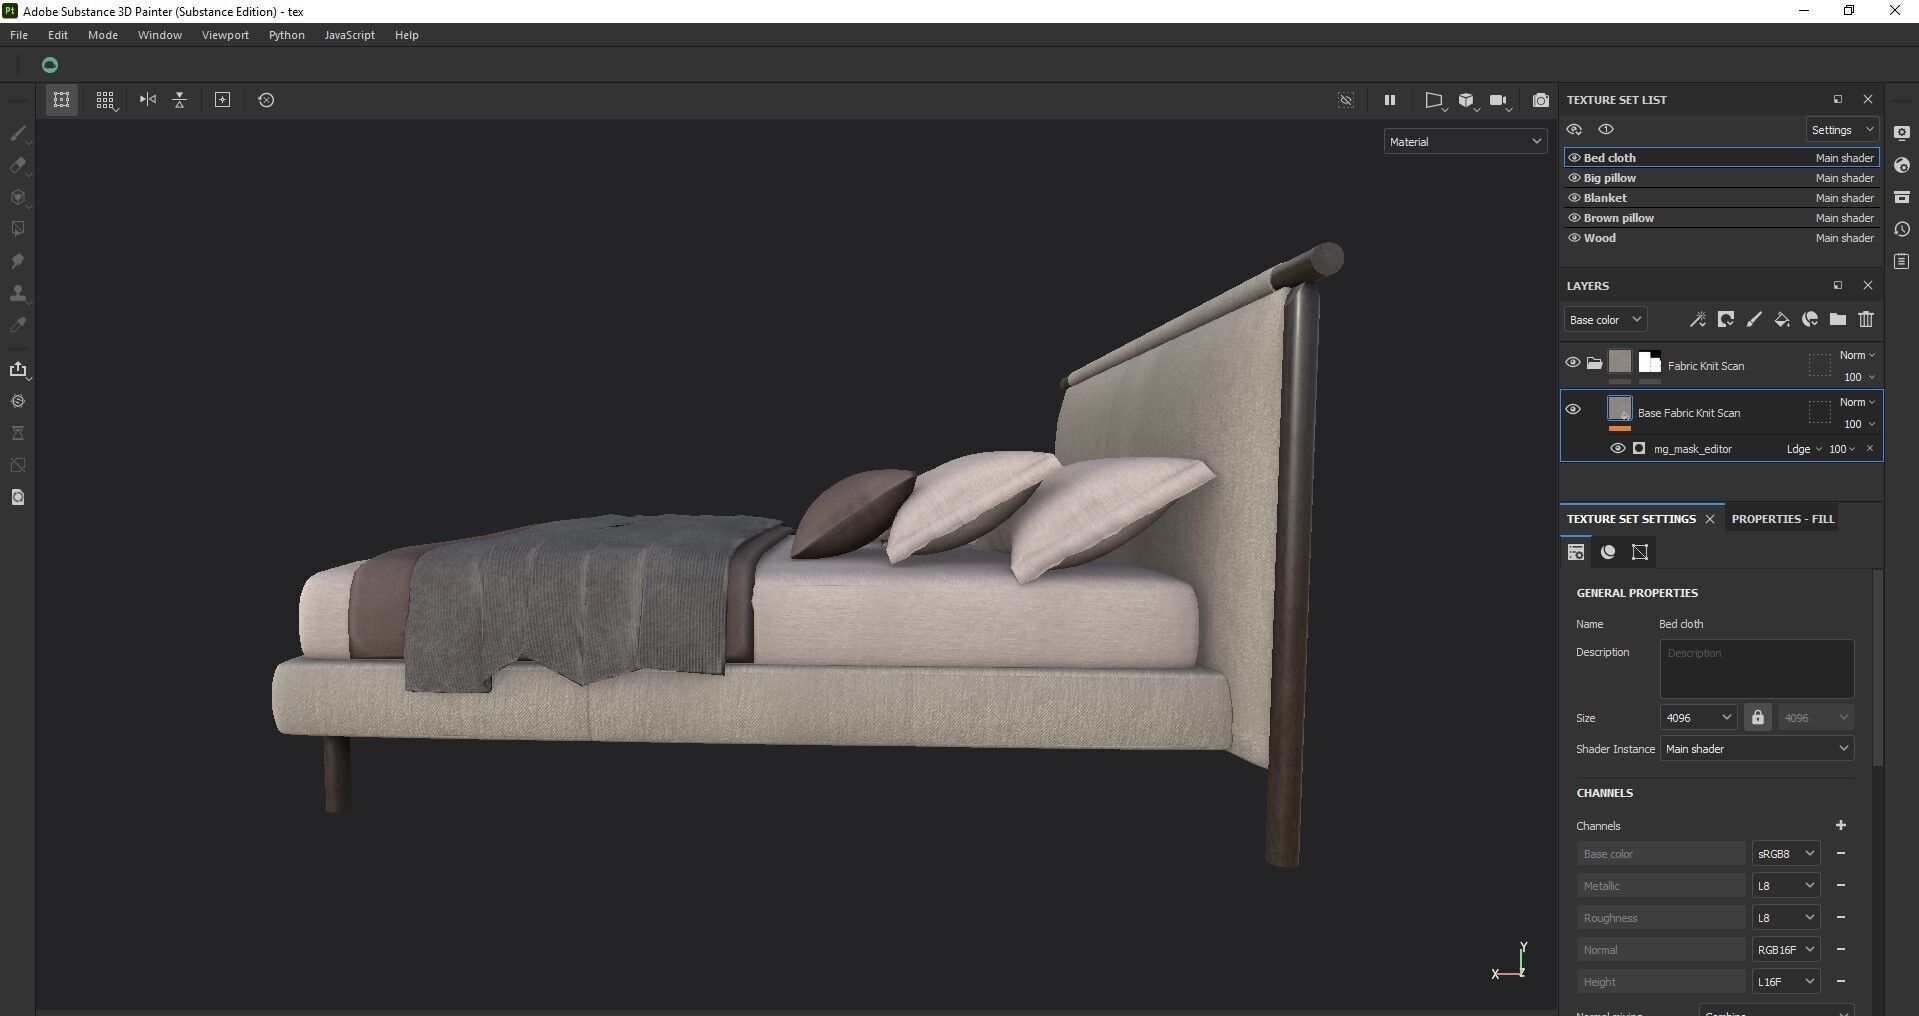Click the hourglass baking icon in left toolbar

click(17, 433)
